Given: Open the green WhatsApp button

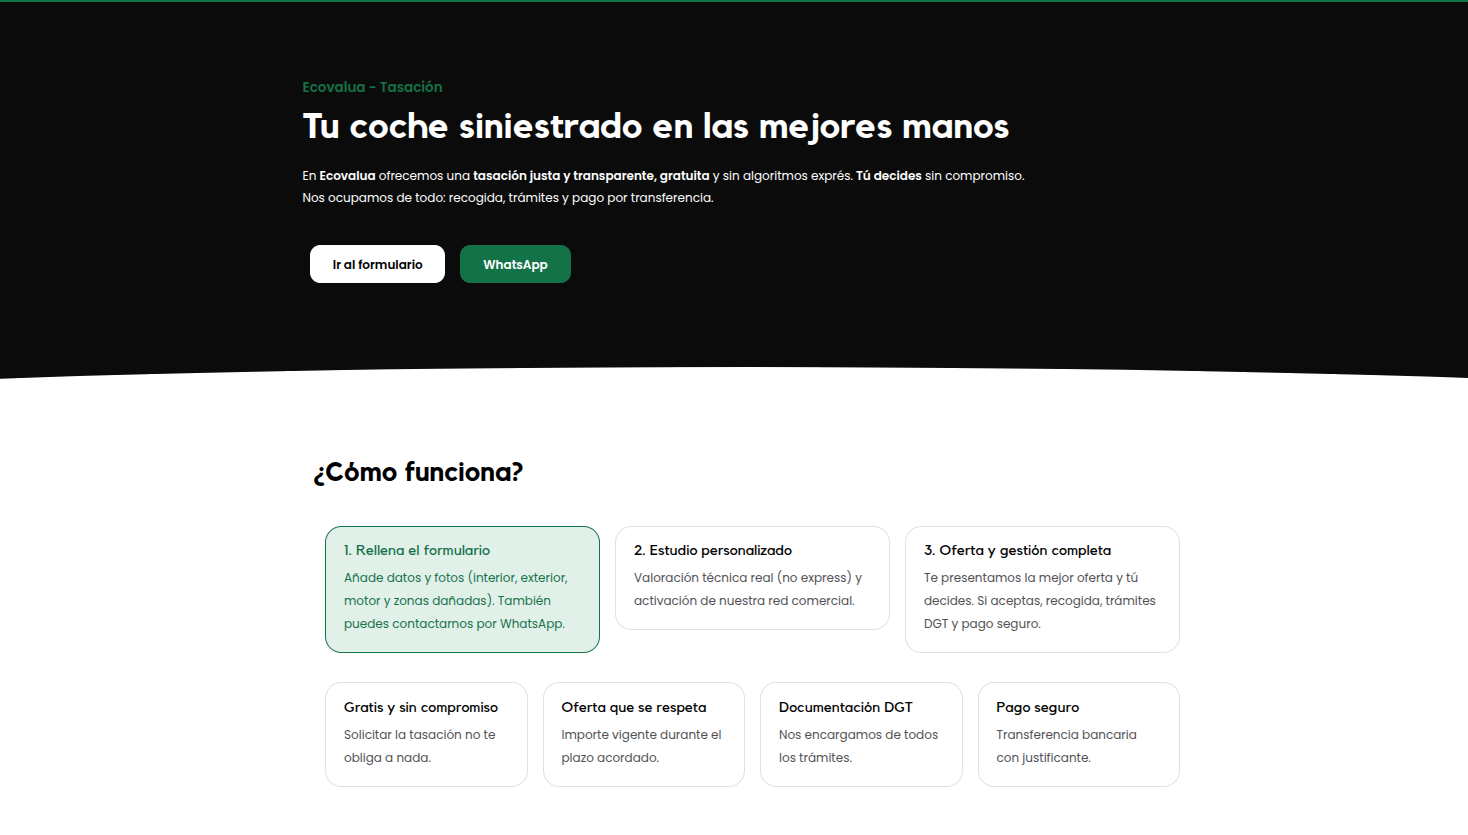Looking at the screenshot, I should click(515, 264).
